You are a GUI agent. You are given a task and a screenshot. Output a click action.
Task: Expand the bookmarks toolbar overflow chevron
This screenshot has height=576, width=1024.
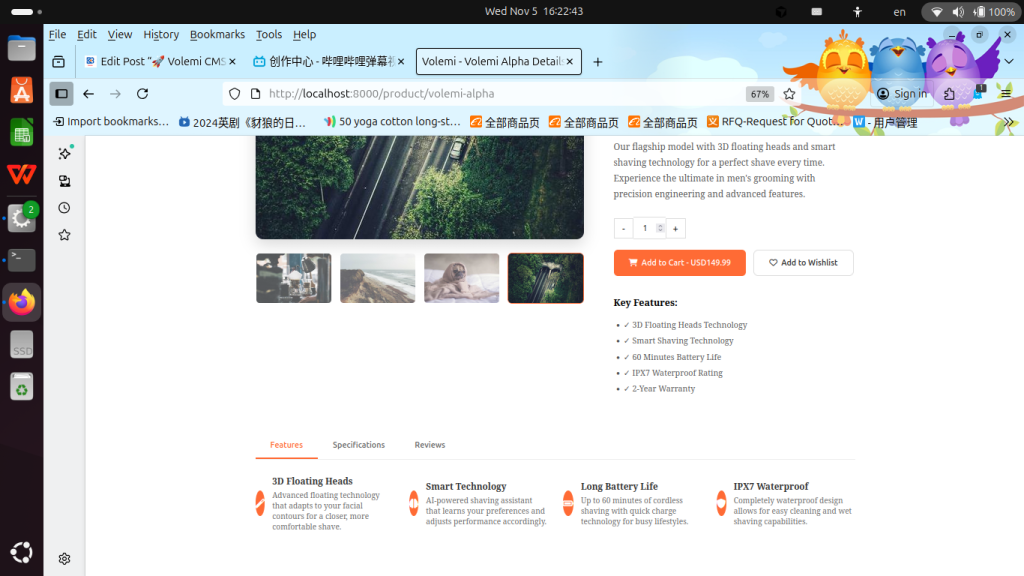click(1008, 122)
